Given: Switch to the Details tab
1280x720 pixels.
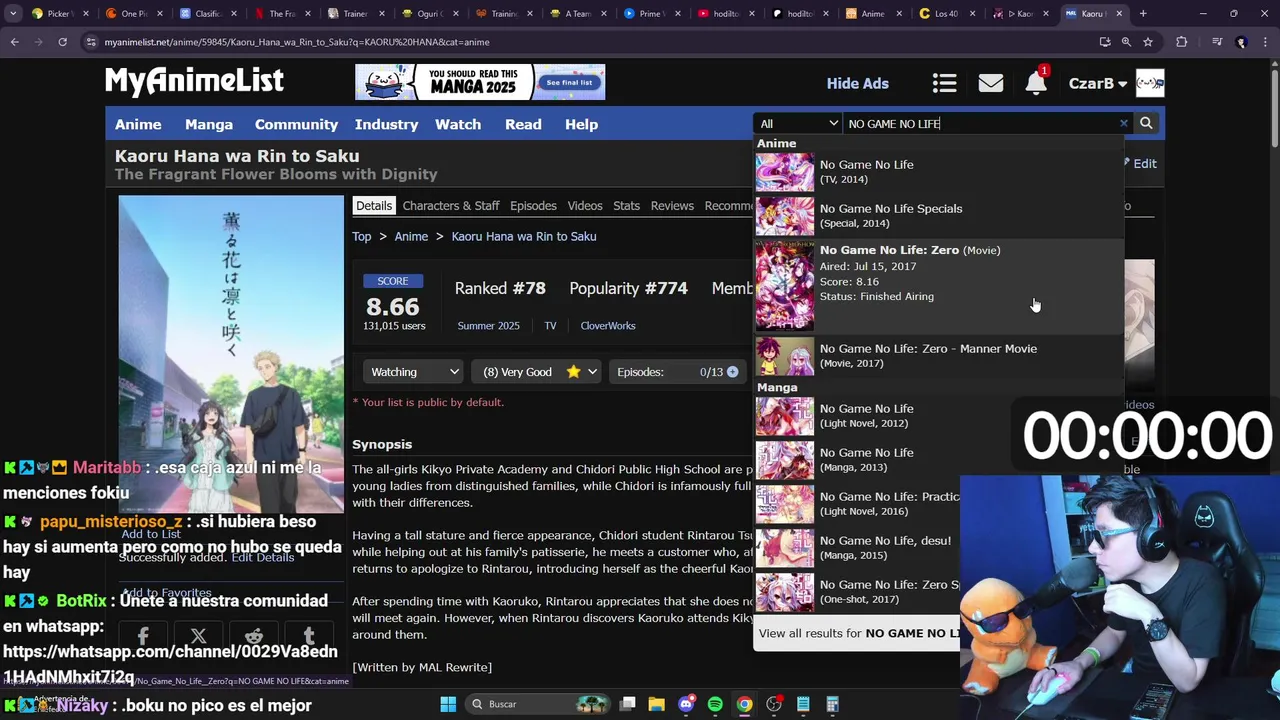Looking at the screenshot, I should click(x=374, y=206).
